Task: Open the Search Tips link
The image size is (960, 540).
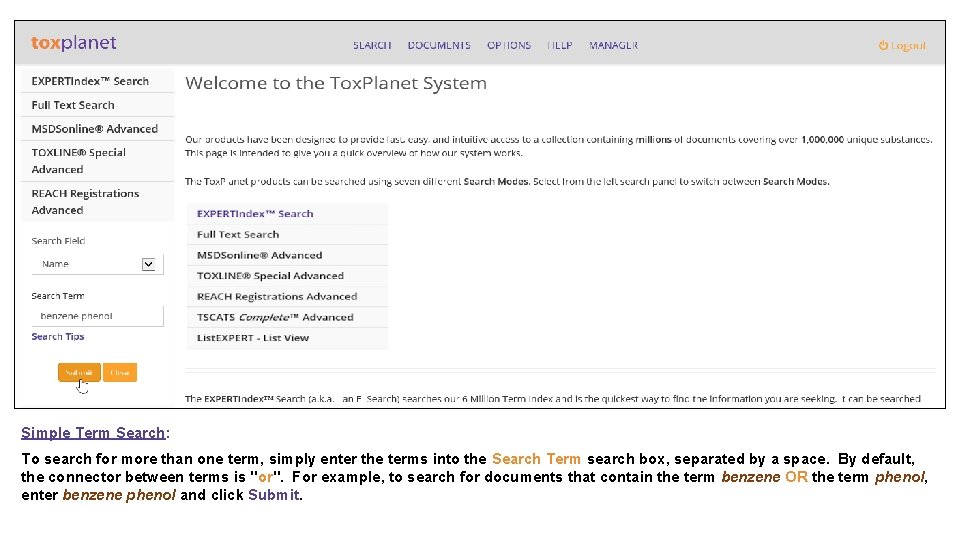Action: (58, 337)
